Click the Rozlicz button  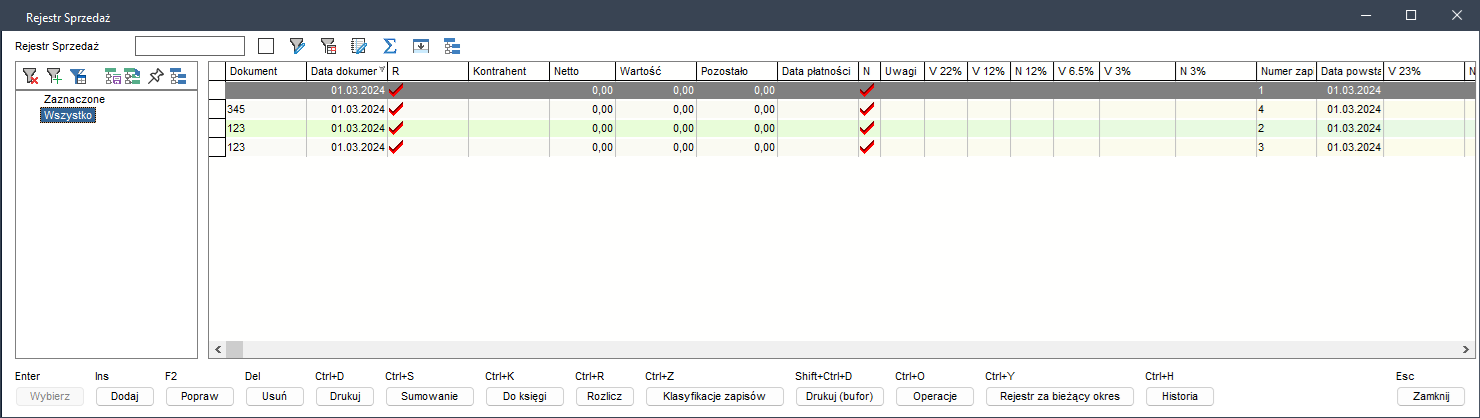coord(604,396)
